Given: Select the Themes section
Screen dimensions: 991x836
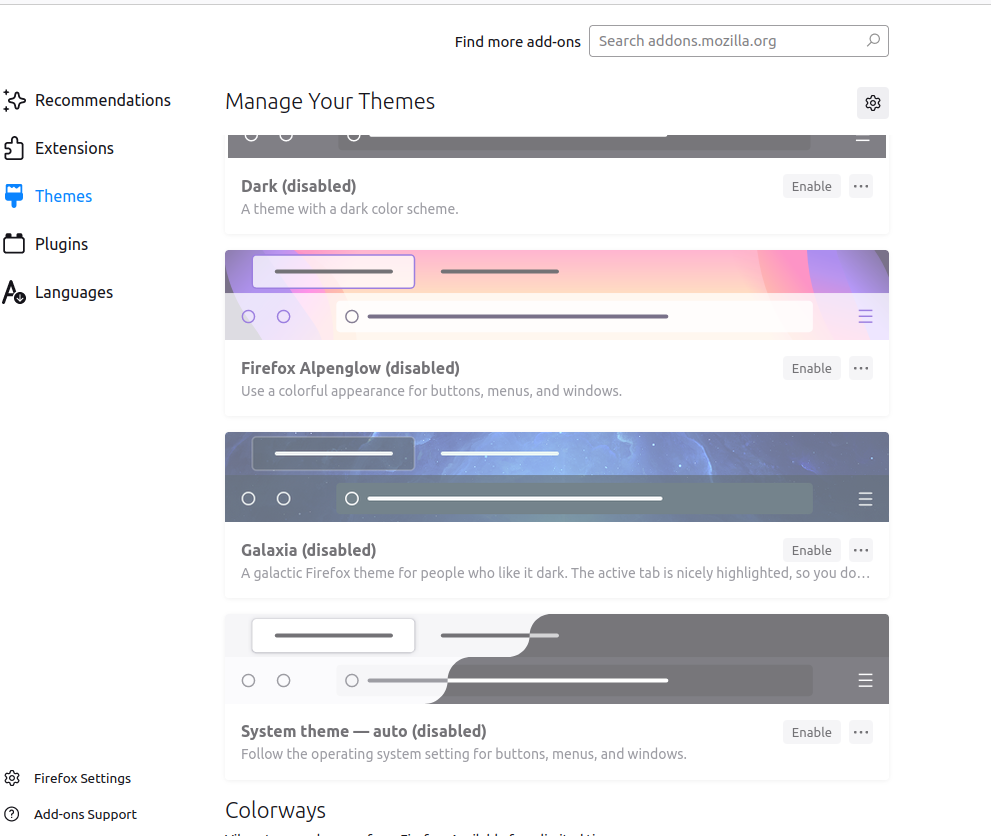Looking at the screenshot, I should (48, 196).
